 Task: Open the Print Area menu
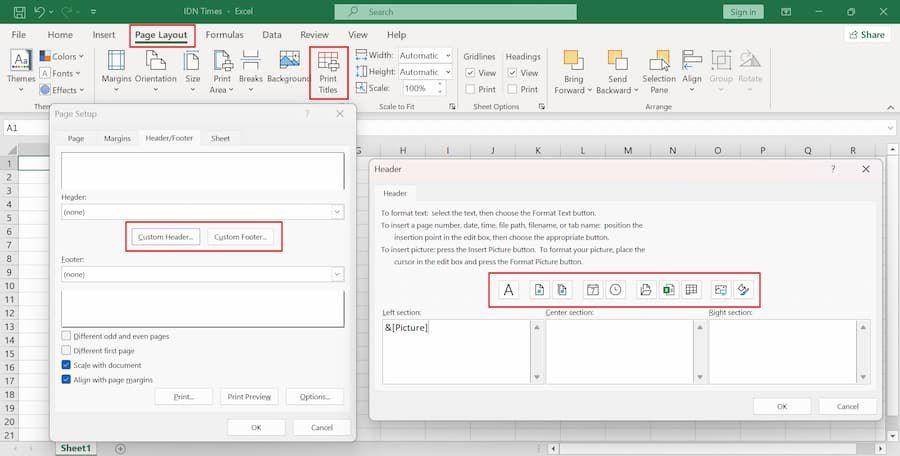pyautogui.click(x=222, y=72)
